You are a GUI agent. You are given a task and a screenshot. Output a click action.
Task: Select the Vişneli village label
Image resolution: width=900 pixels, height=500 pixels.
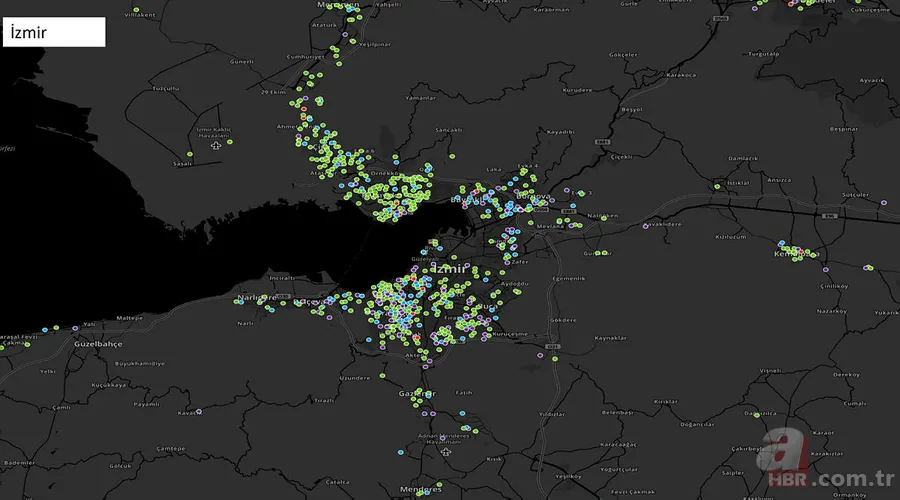770,371
